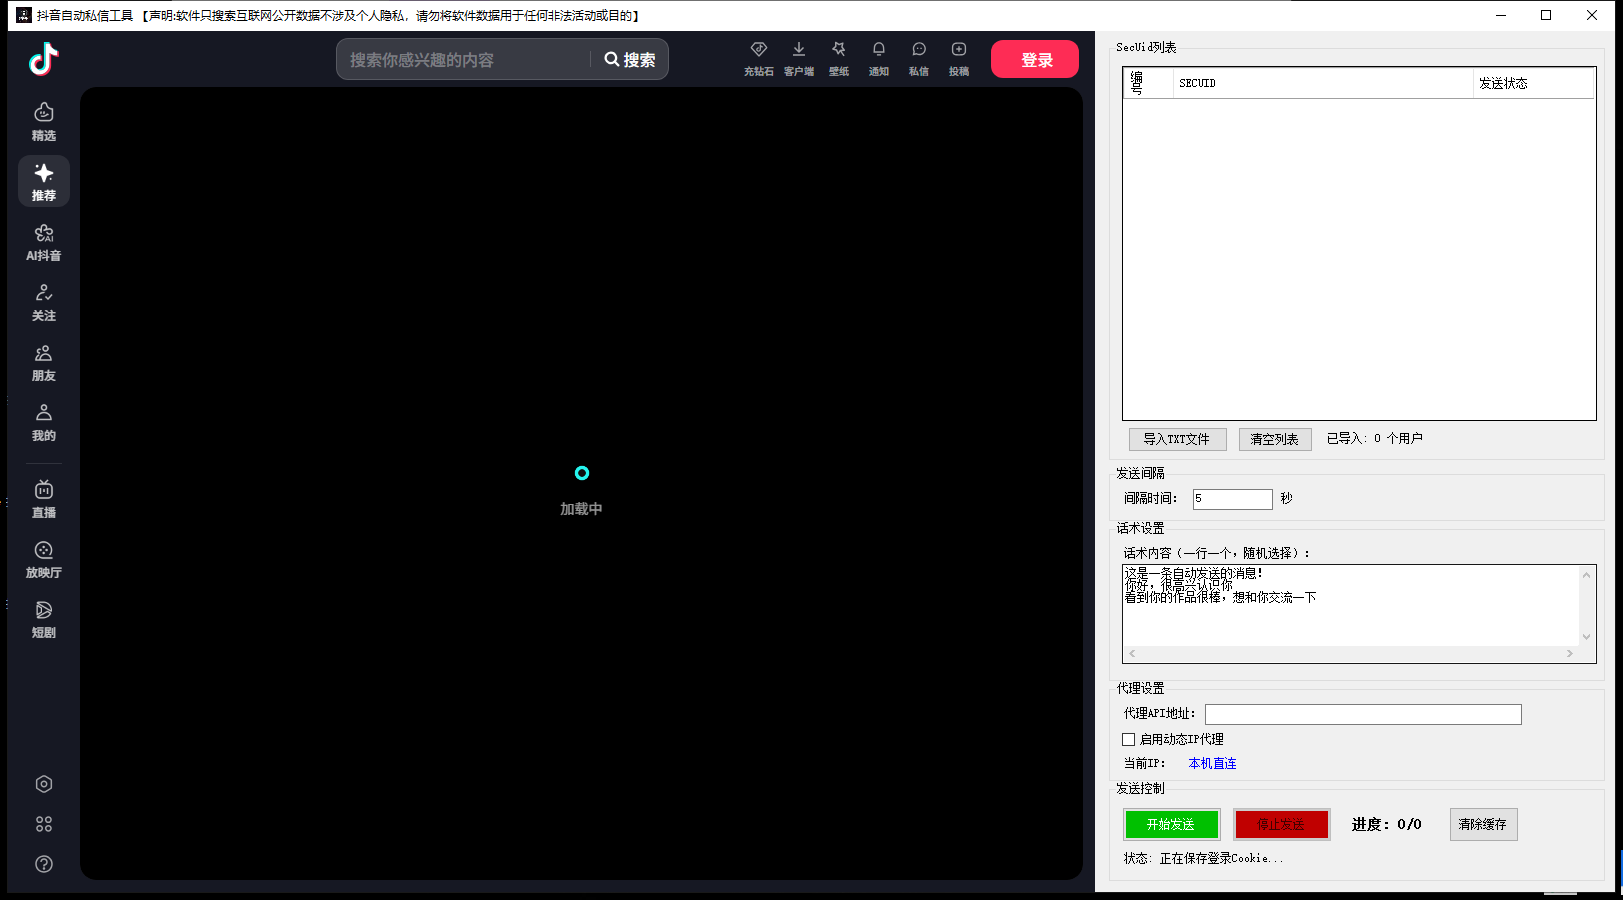
Task: Click the 导入TXT文件 import button
Action: pos(1177,439)
